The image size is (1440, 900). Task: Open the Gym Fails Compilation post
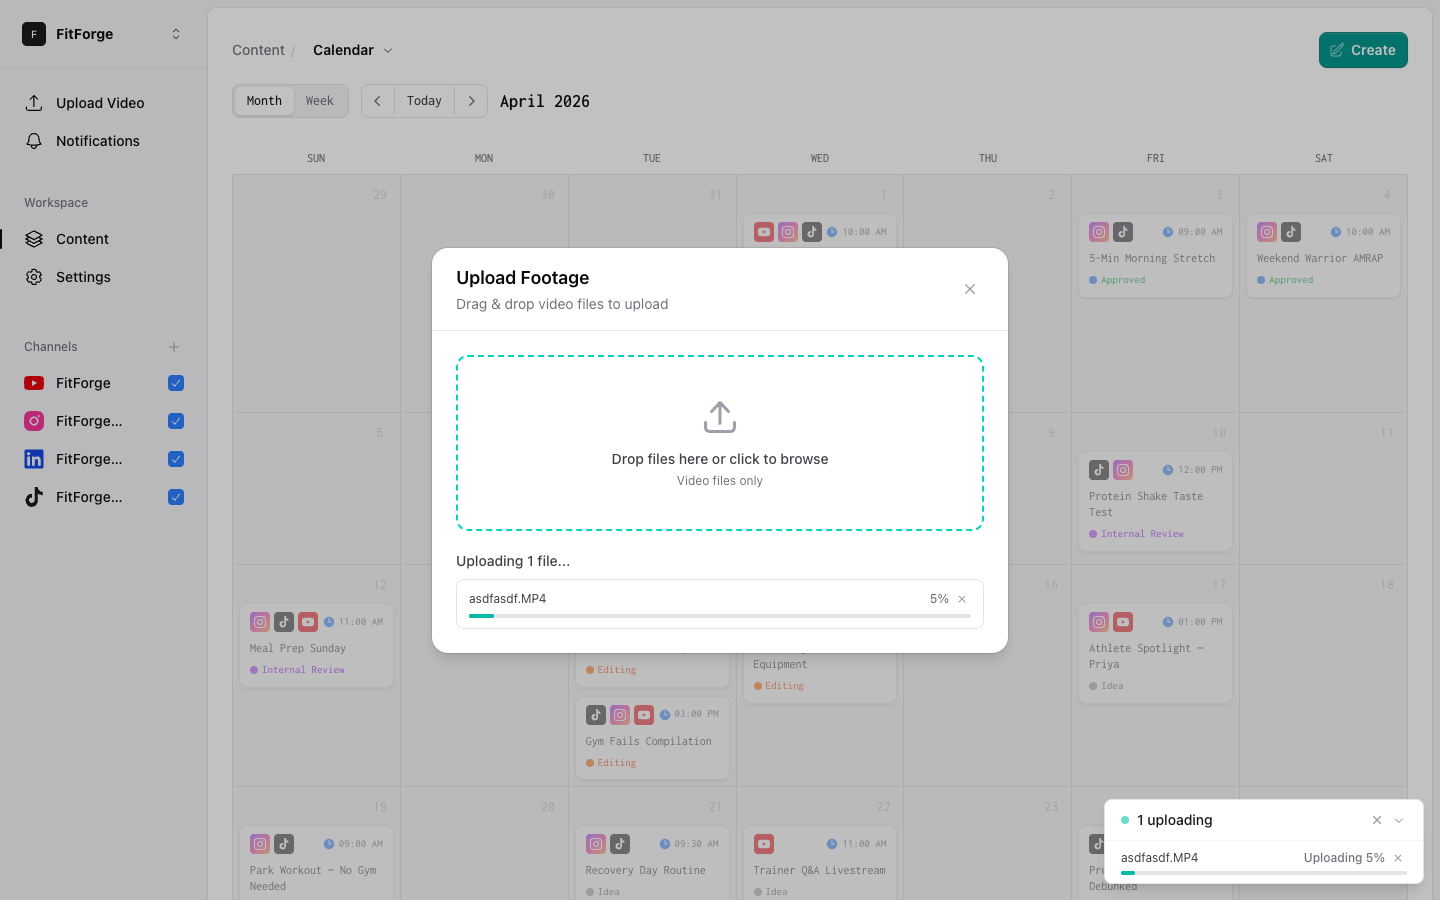pyautogui.click(x=652, y=738)
